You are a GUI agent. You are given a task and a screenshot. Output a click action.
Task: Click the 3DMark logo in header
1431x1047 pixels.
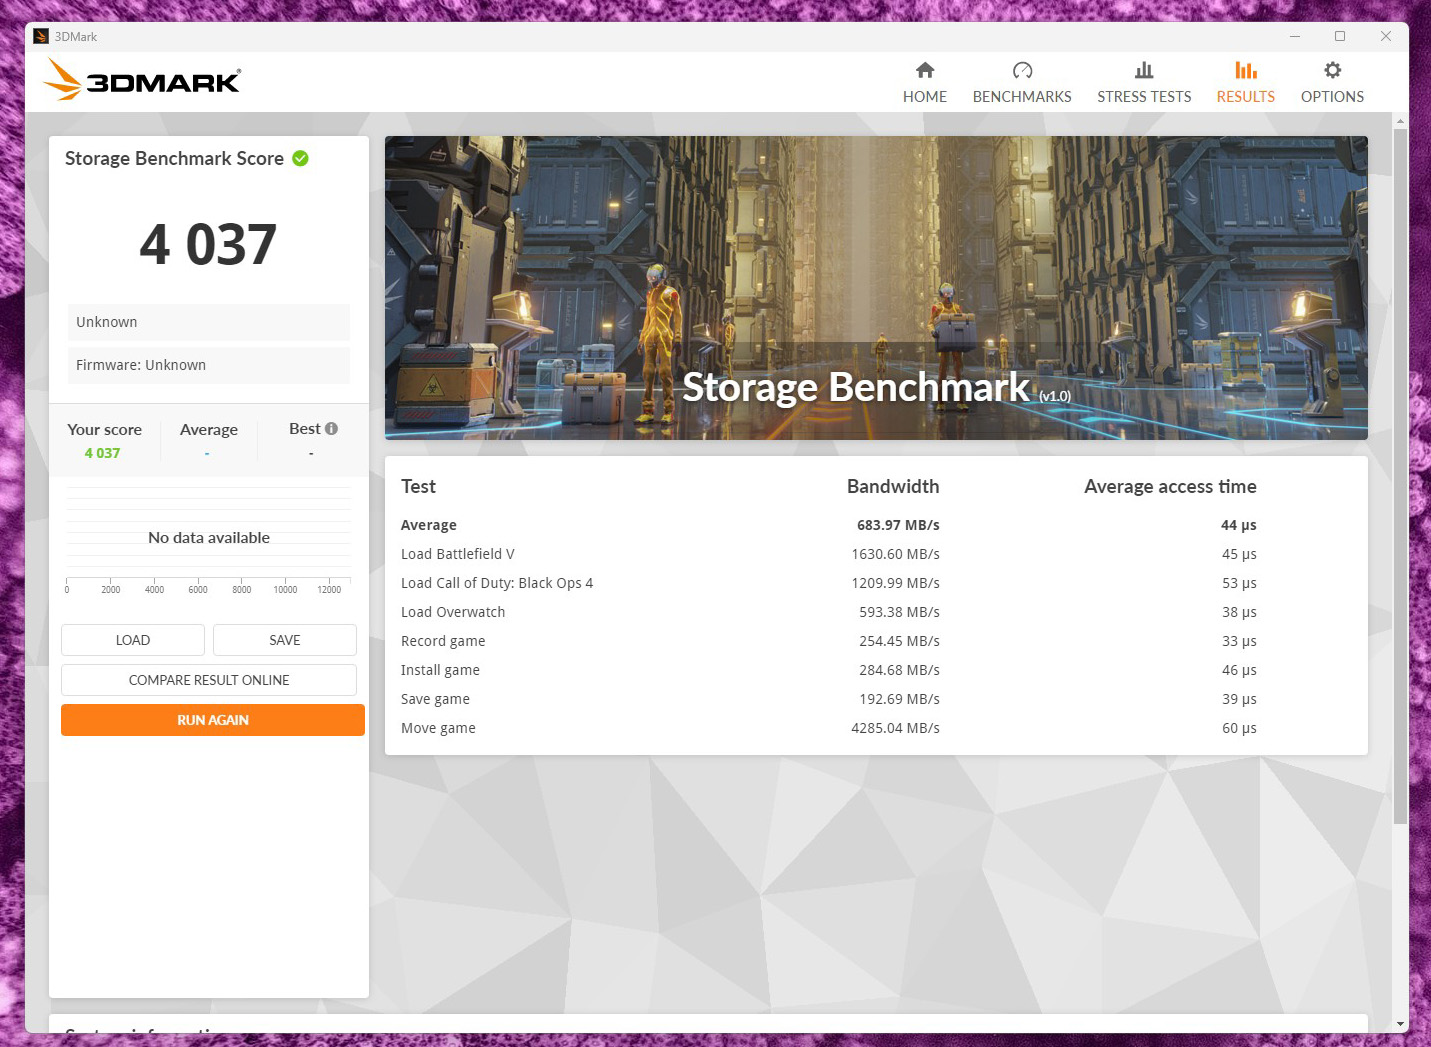tap(142, 80)
